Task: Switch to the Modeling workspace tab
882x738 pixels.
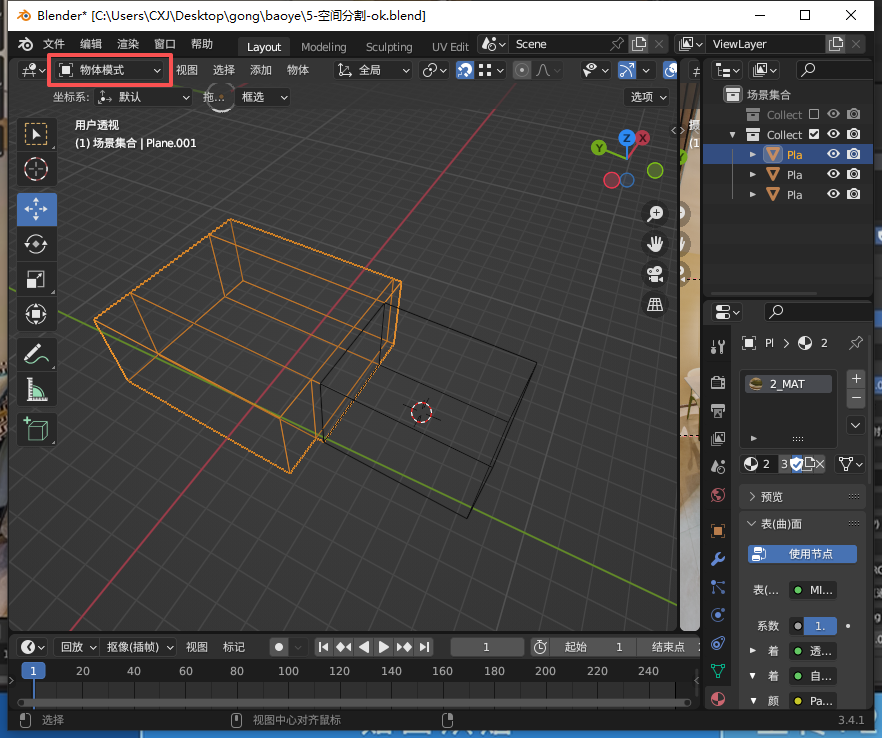Action: [x=323, y=47]
